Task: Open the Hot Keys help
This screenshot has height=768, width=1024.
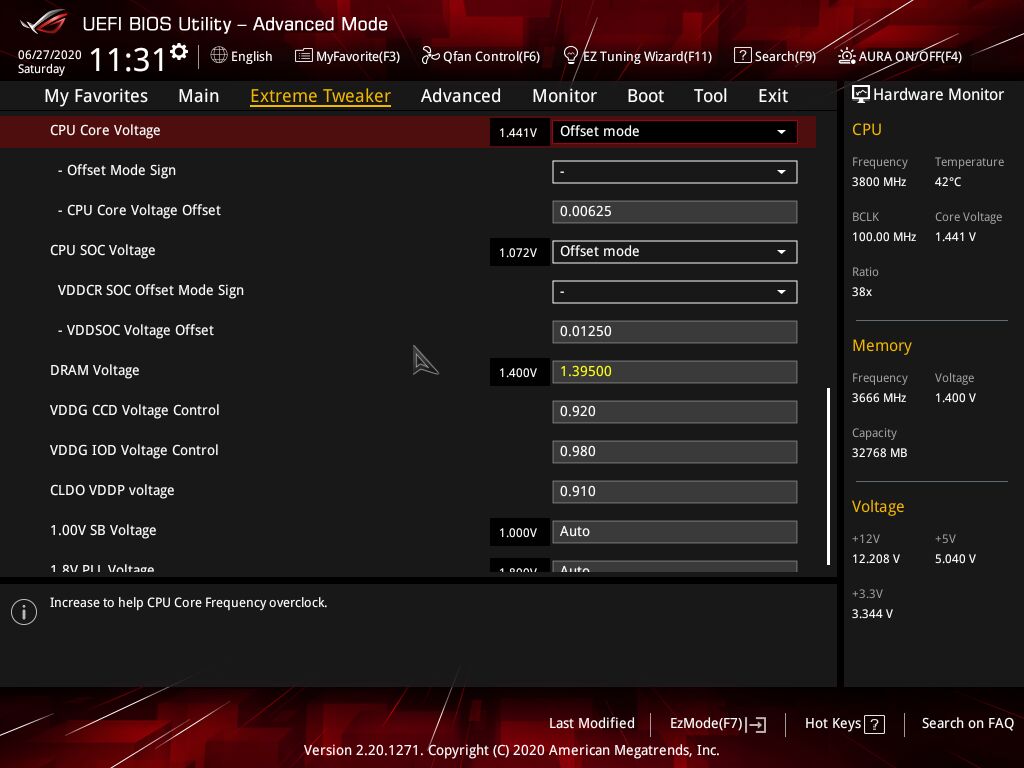Action: pyautogui.click(x=833, y=724)
